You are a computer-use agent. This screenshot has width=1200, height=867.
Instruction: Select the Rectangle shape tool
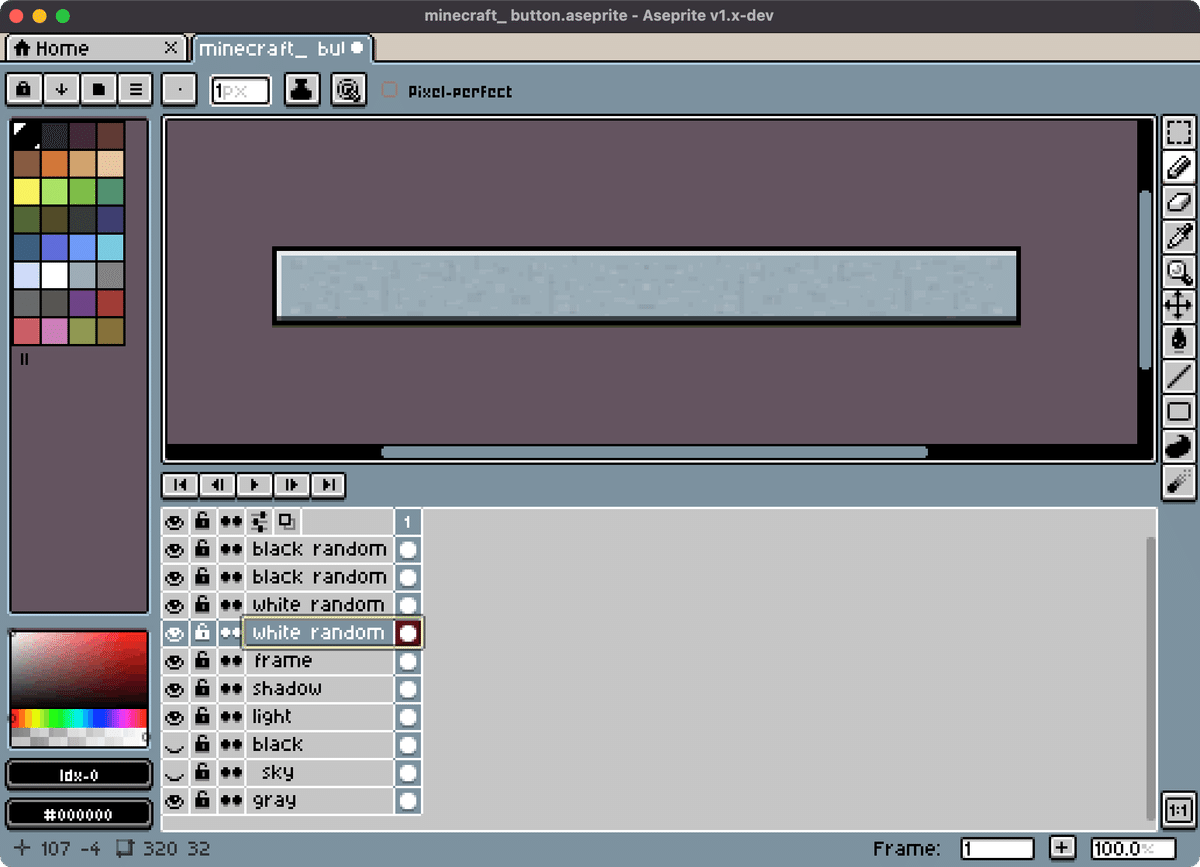point(1179,410)
